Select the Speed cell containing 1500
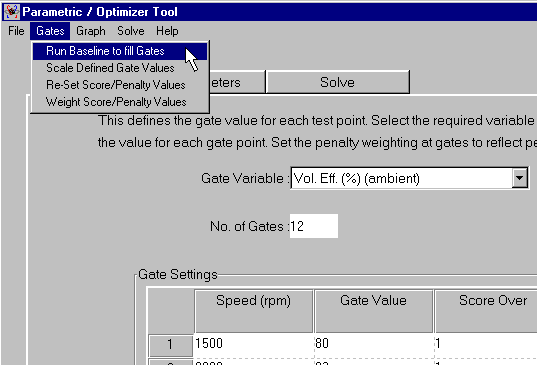Viewport: 537px width, 365px height. 253,344
